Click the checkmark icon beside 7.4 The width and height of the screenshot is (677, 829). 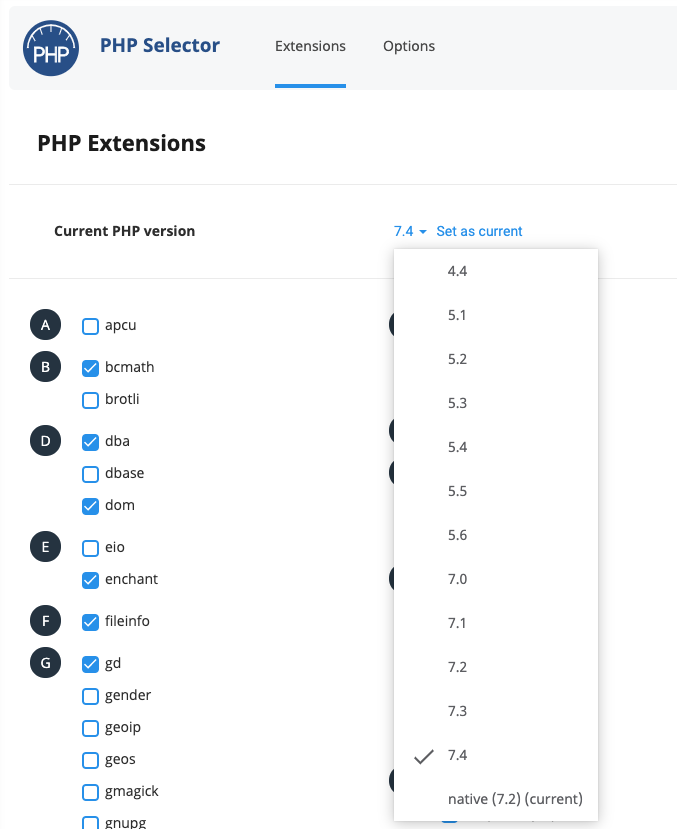pos(424,757)
